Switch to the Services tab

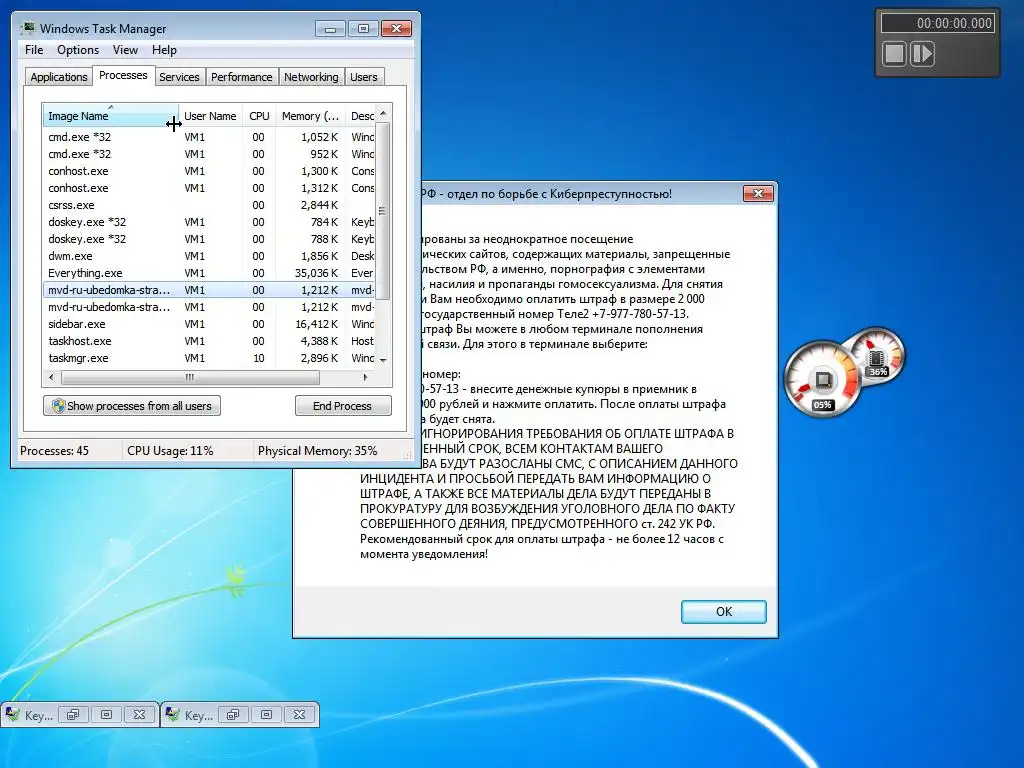tap(179, 77)
